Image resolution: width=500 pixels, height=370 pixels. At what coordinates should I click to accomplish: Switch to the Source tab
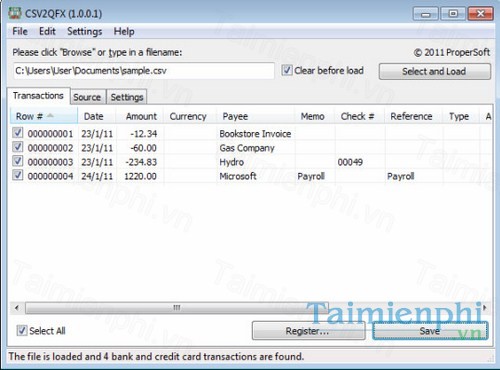click(87, 97)
